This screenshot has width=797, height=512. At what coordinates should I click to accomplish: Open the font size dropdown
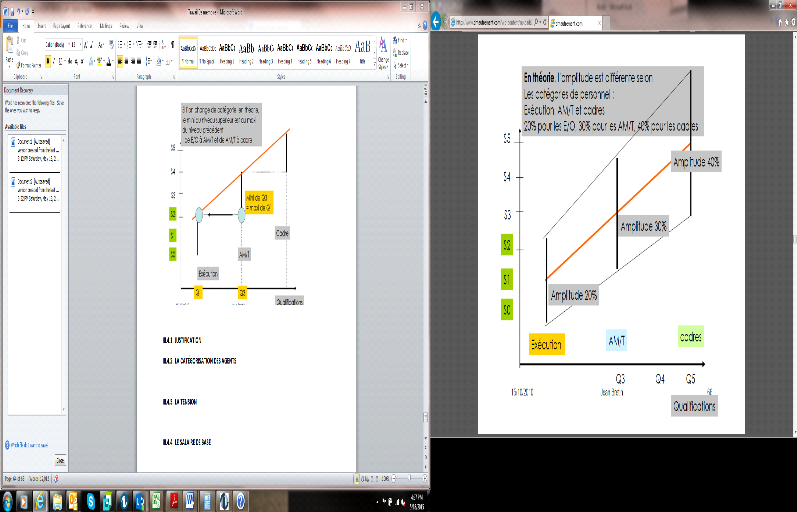click(x=81, y=44)
